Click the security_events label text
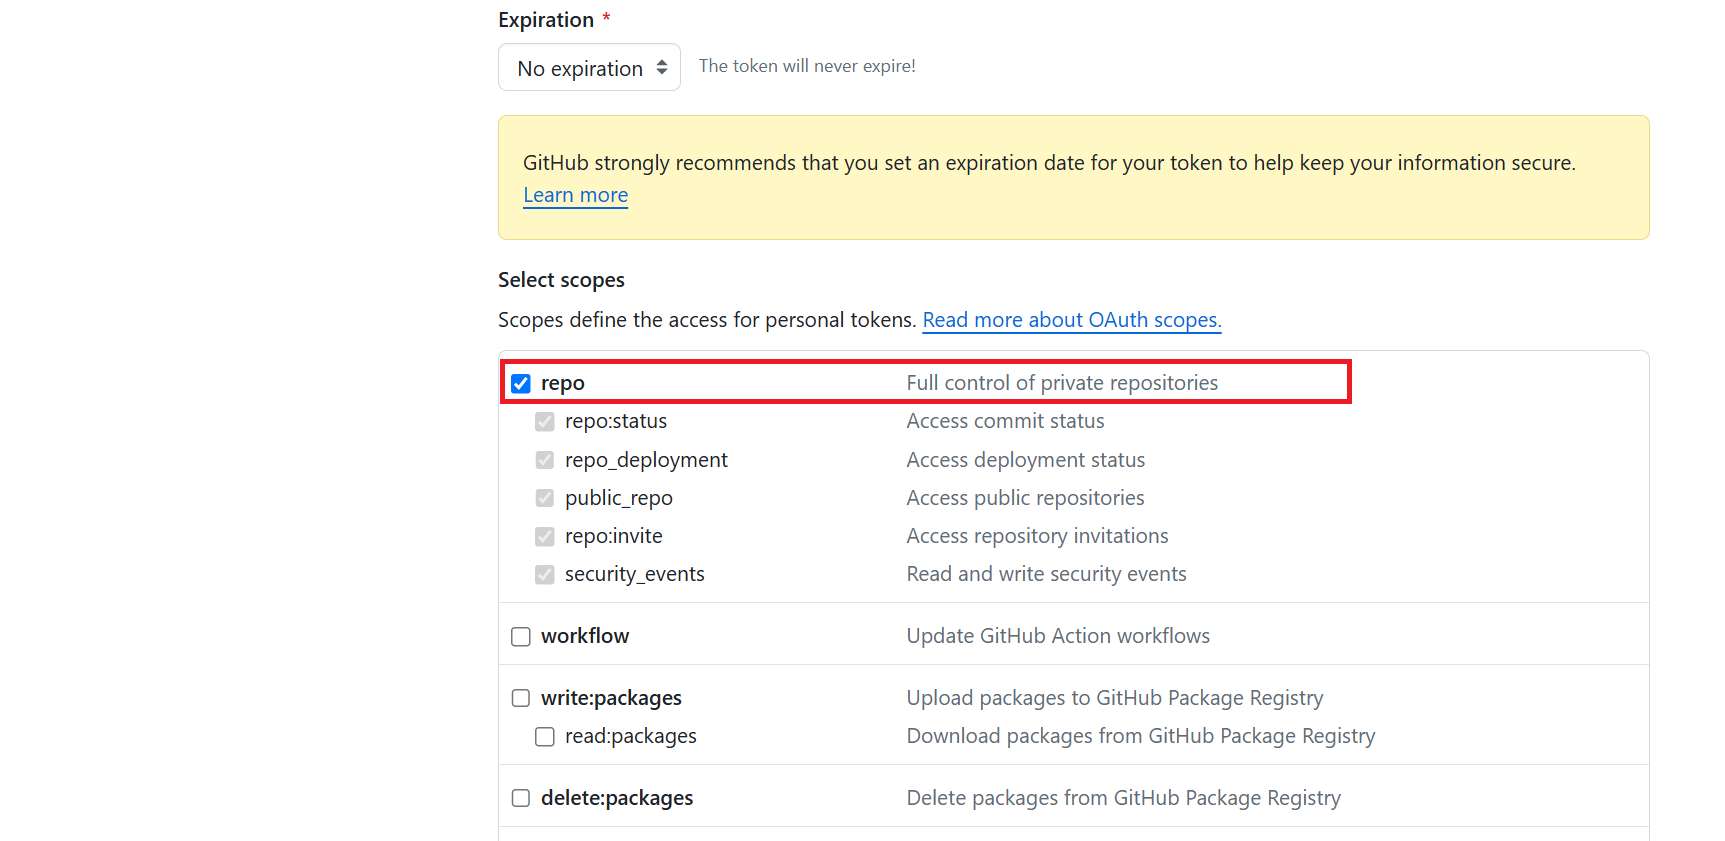 [x=635, y=574]
